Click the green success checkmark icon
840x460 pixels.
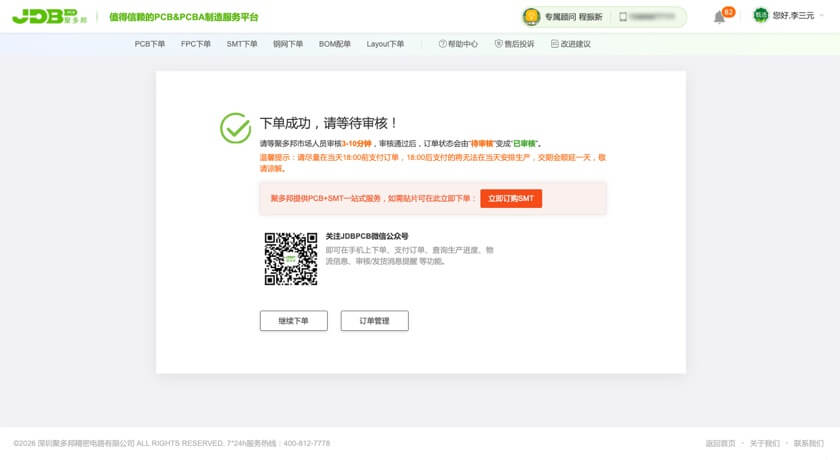point(235,128)
